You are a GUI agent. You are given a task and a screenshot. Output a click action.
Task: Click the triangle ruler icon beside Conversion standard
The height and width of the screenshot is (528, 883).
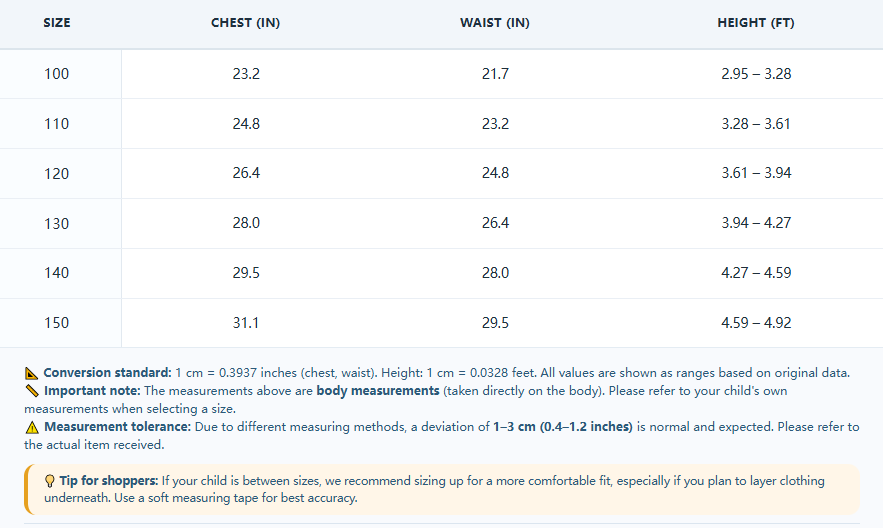pyautogui.click(x=32, y=373)
